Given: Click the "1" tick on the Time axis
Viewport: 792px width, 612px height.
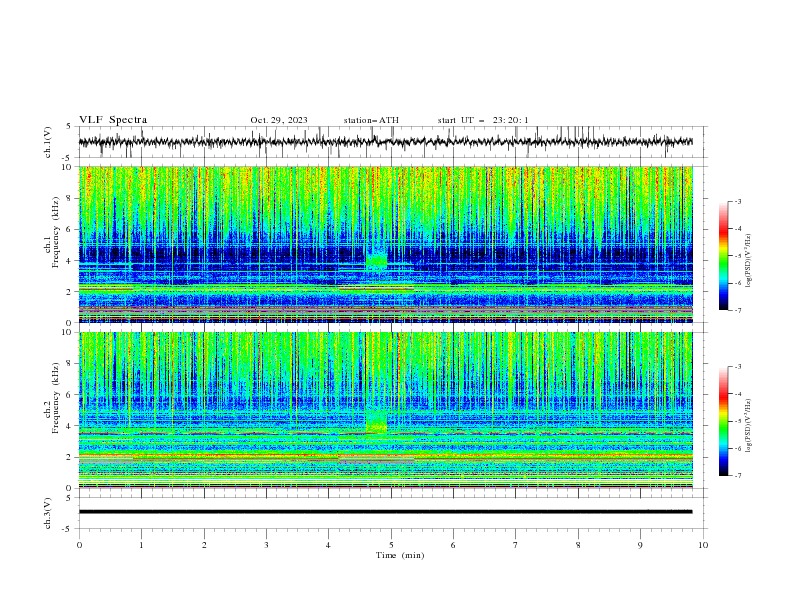Looking at the screenshot, I should pos(141,545).
